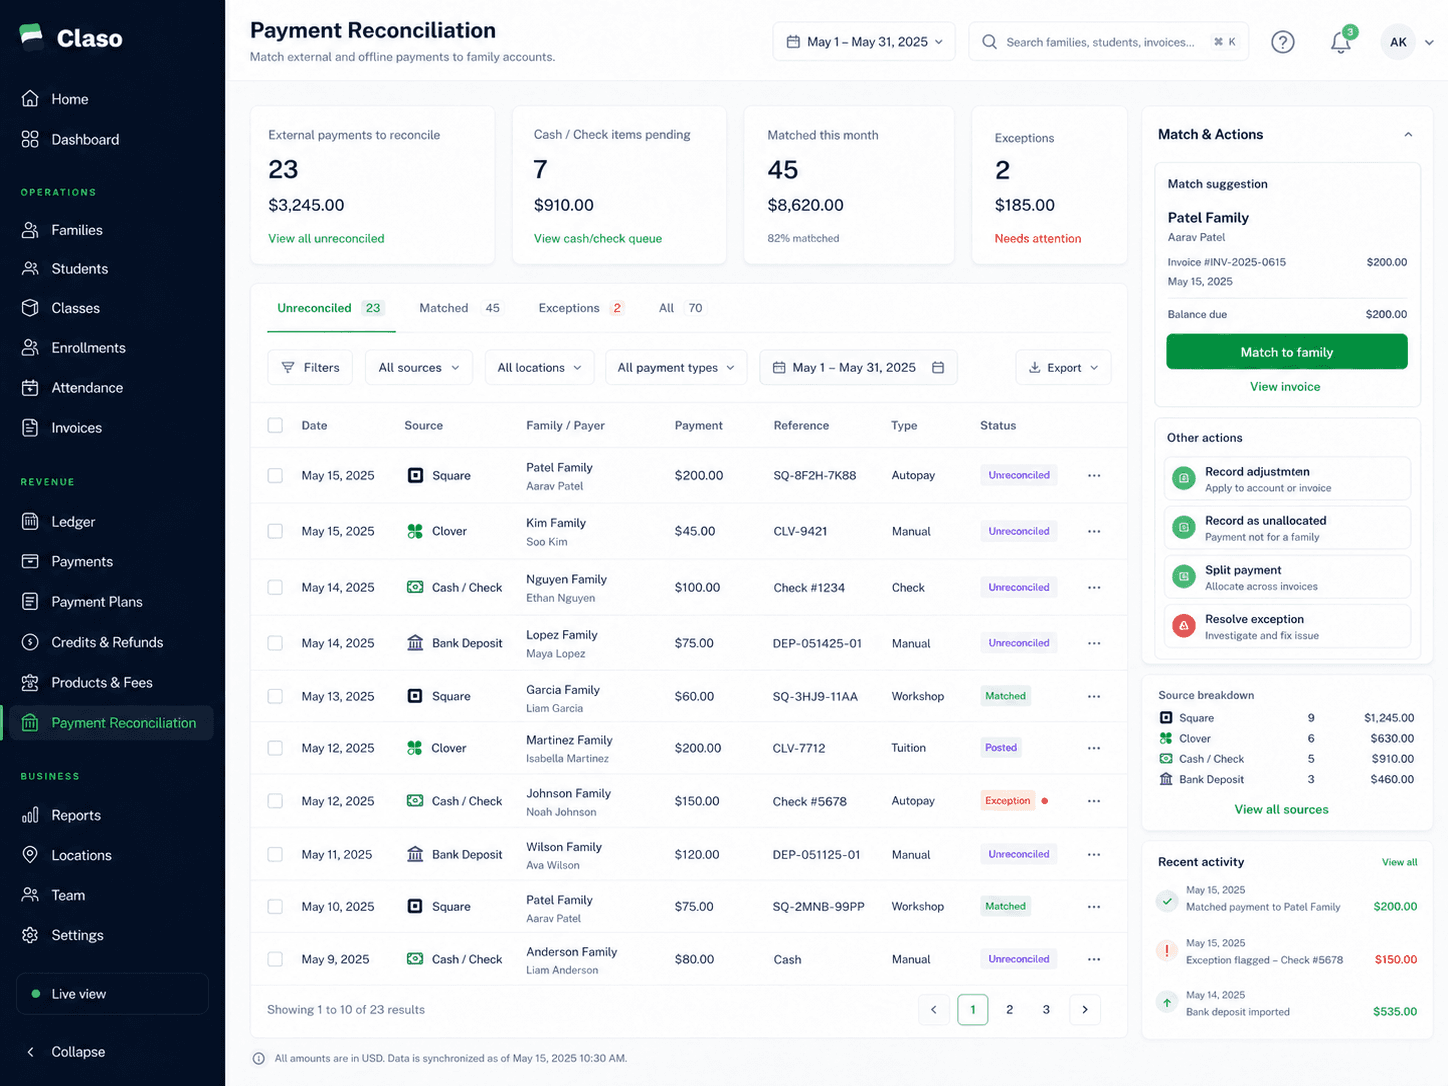Go to page 2 of results
Screen dimensions: 1448x1086
(x=1010, y=1010)
